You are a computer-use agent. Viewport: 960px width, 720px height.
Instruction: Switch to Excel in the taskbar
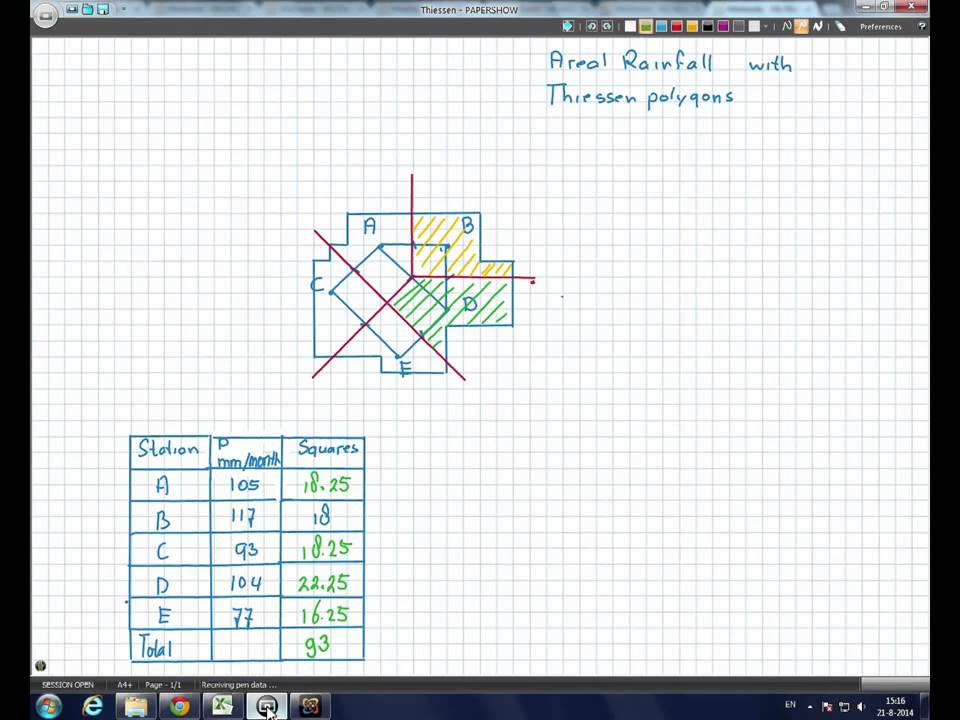point(223,707)
